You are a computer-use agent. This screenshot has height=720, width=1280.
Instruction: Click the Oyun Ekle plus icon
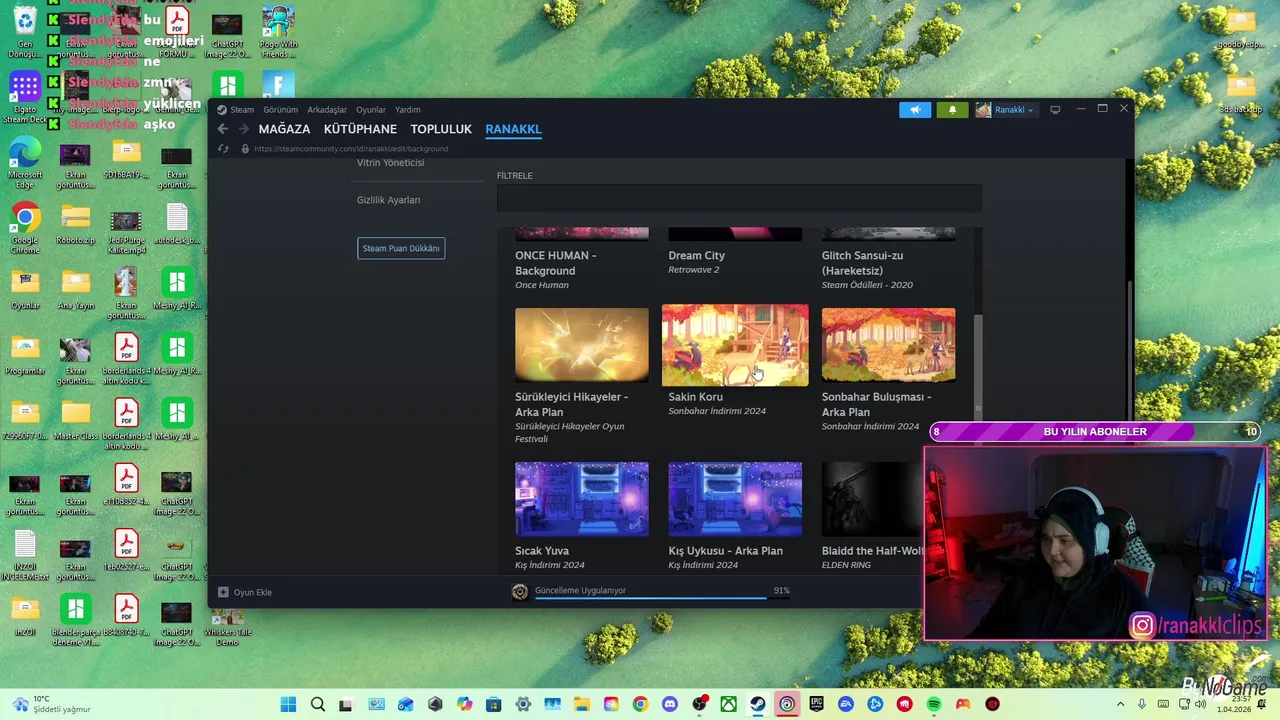click(223, 592)
